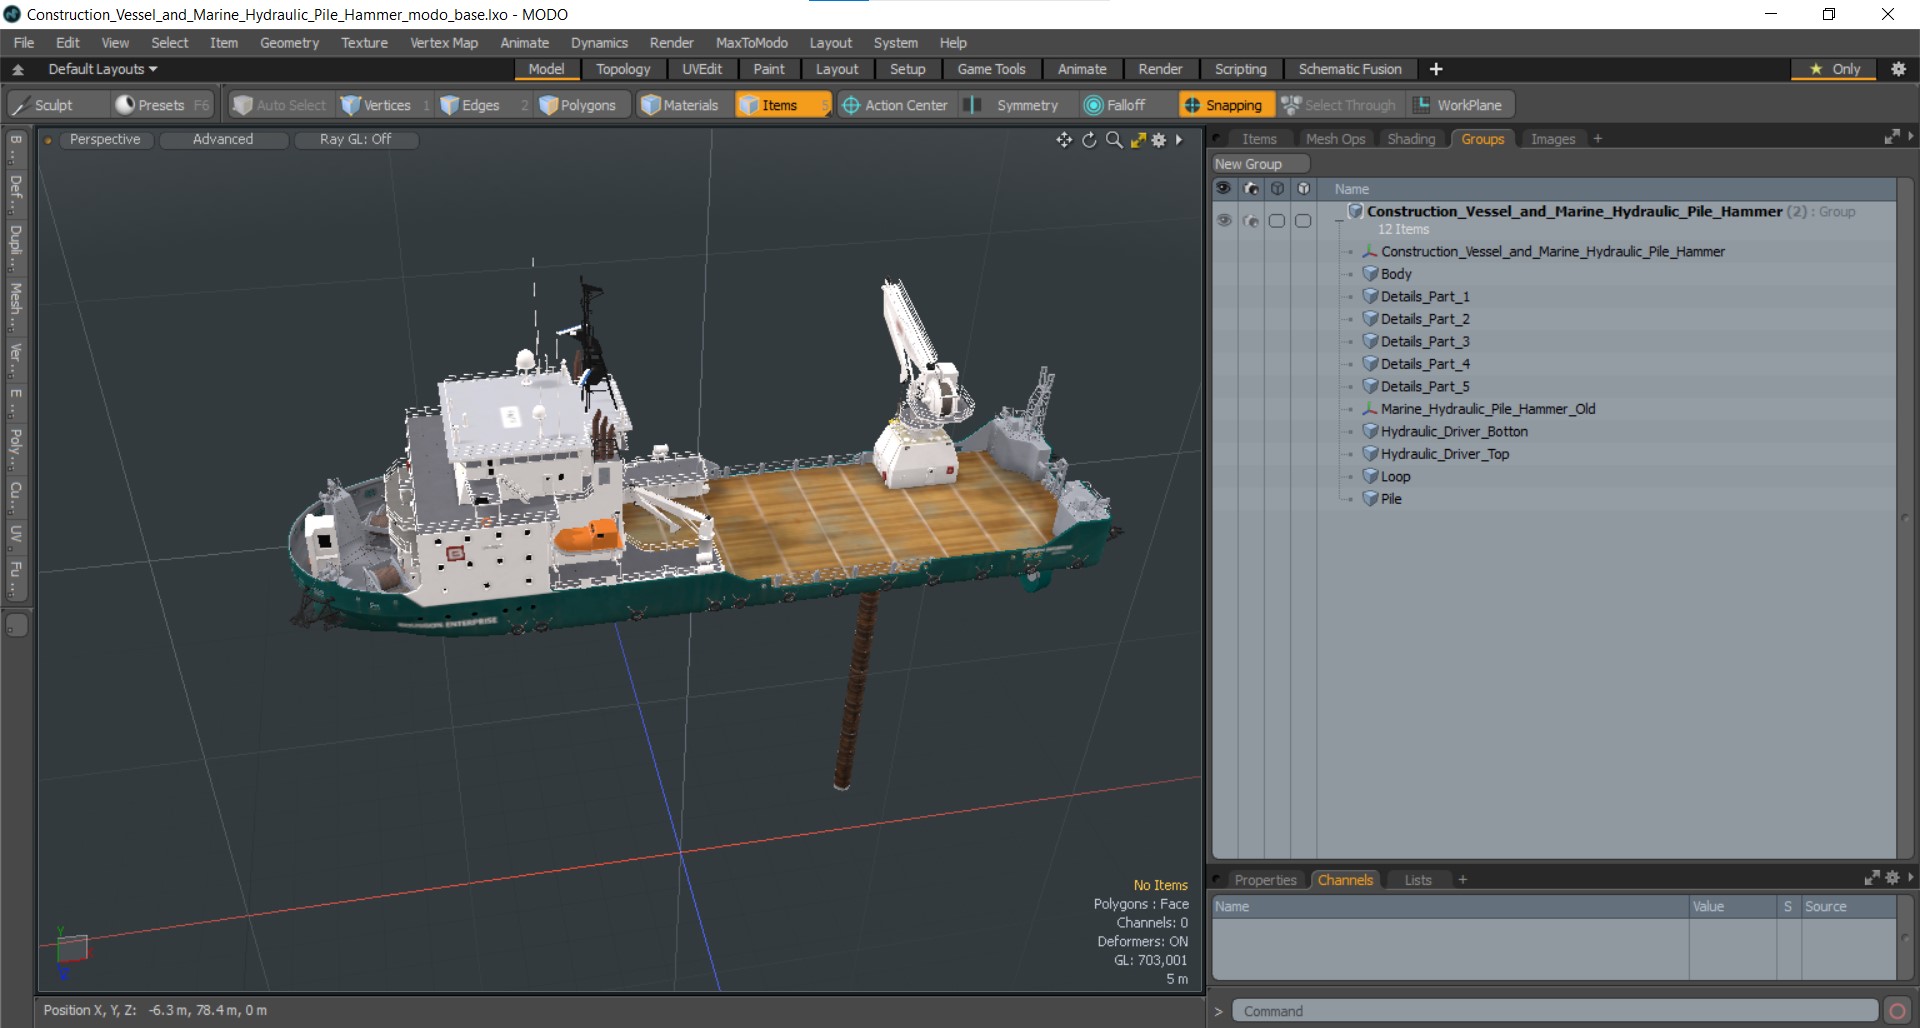
Task: Select Details_Part_3 in the group list
Action: pos(1424,341)
